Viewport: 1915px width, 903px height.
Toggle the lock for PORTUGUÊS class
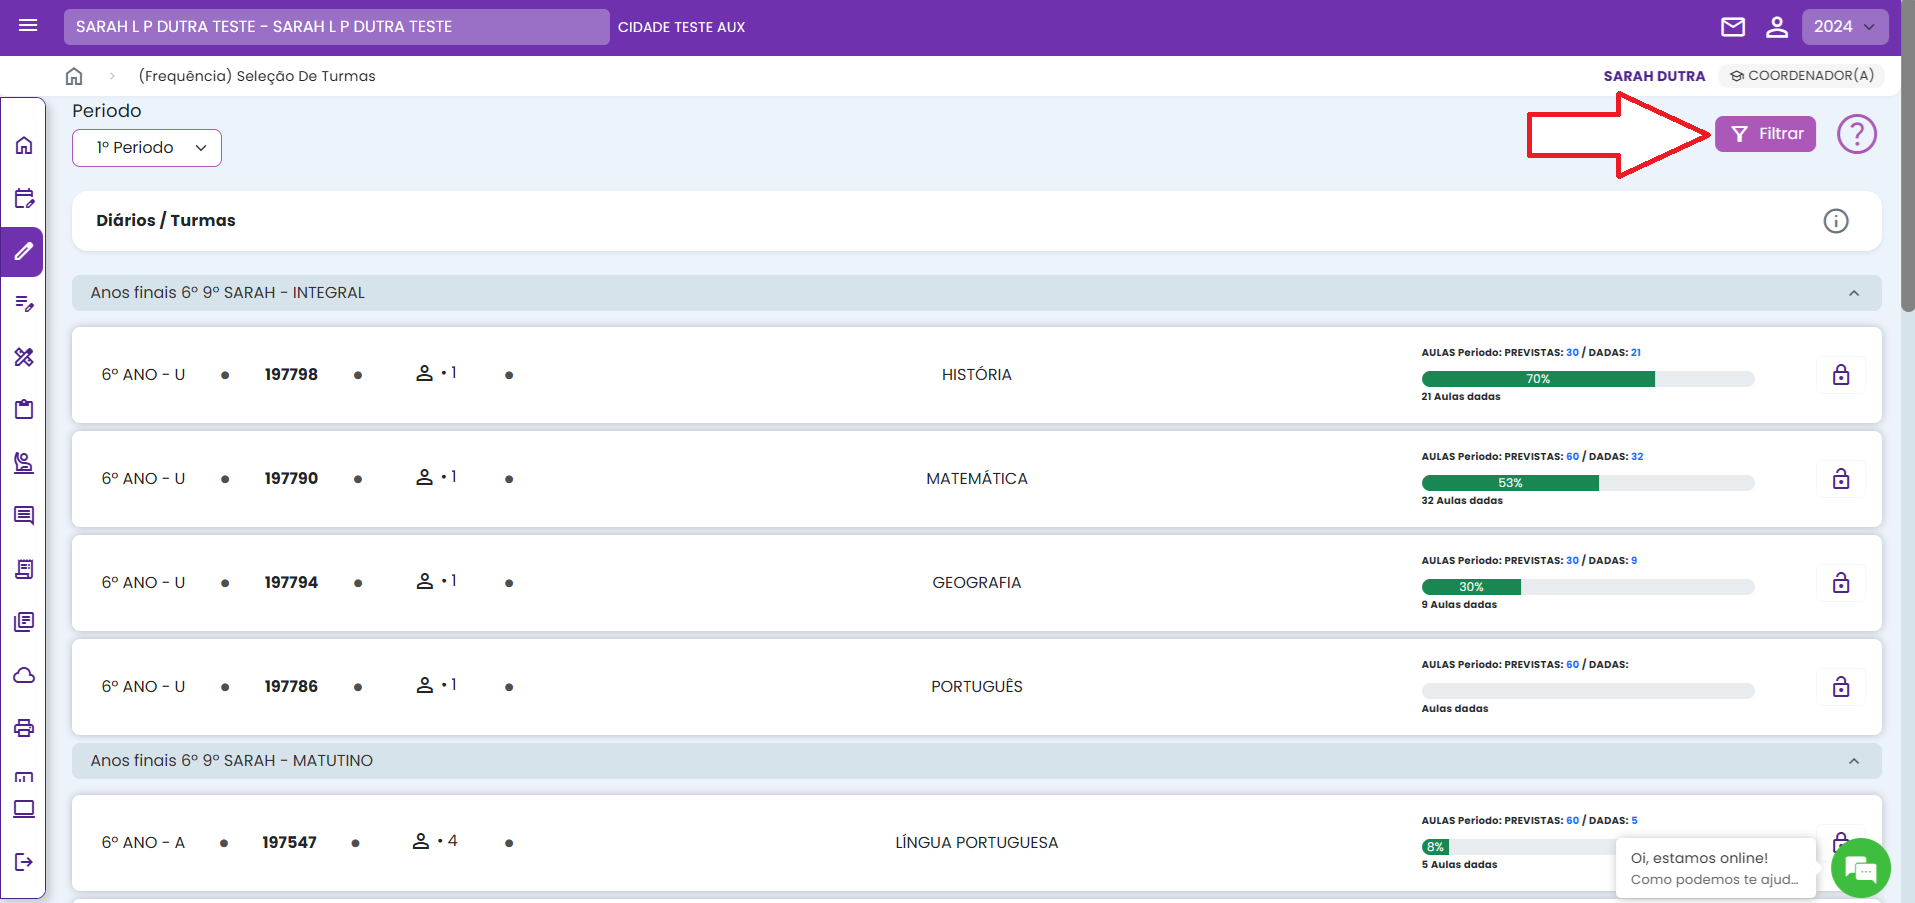point(1840,687)
